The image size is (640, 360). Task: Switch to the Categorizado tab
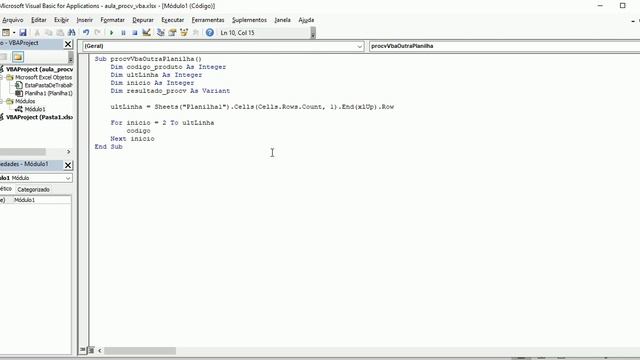tap(33, 189)
